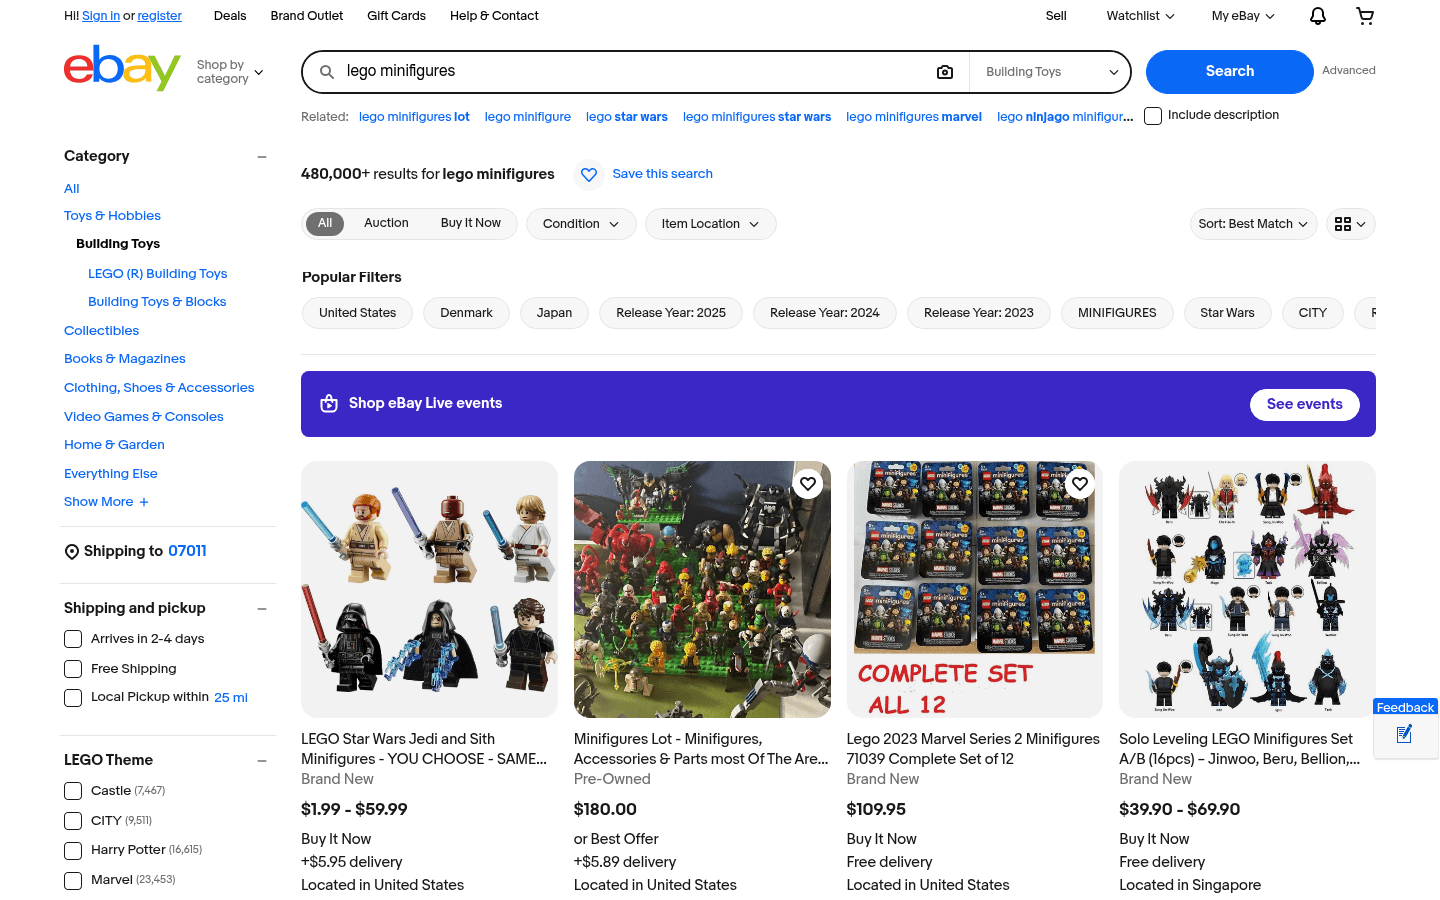Viewport: 1440px width, 900px height.
Task: Click the Shipping to location pin icon
Action: [x=72, y=552]
